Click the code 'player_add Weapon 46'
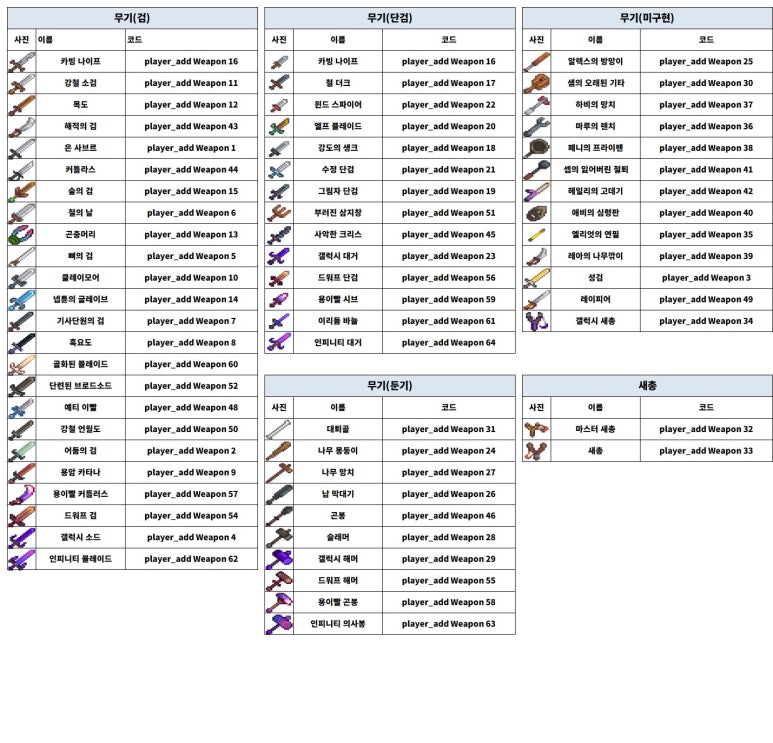Viewport: 773px width, 743px height. (449, 516)
